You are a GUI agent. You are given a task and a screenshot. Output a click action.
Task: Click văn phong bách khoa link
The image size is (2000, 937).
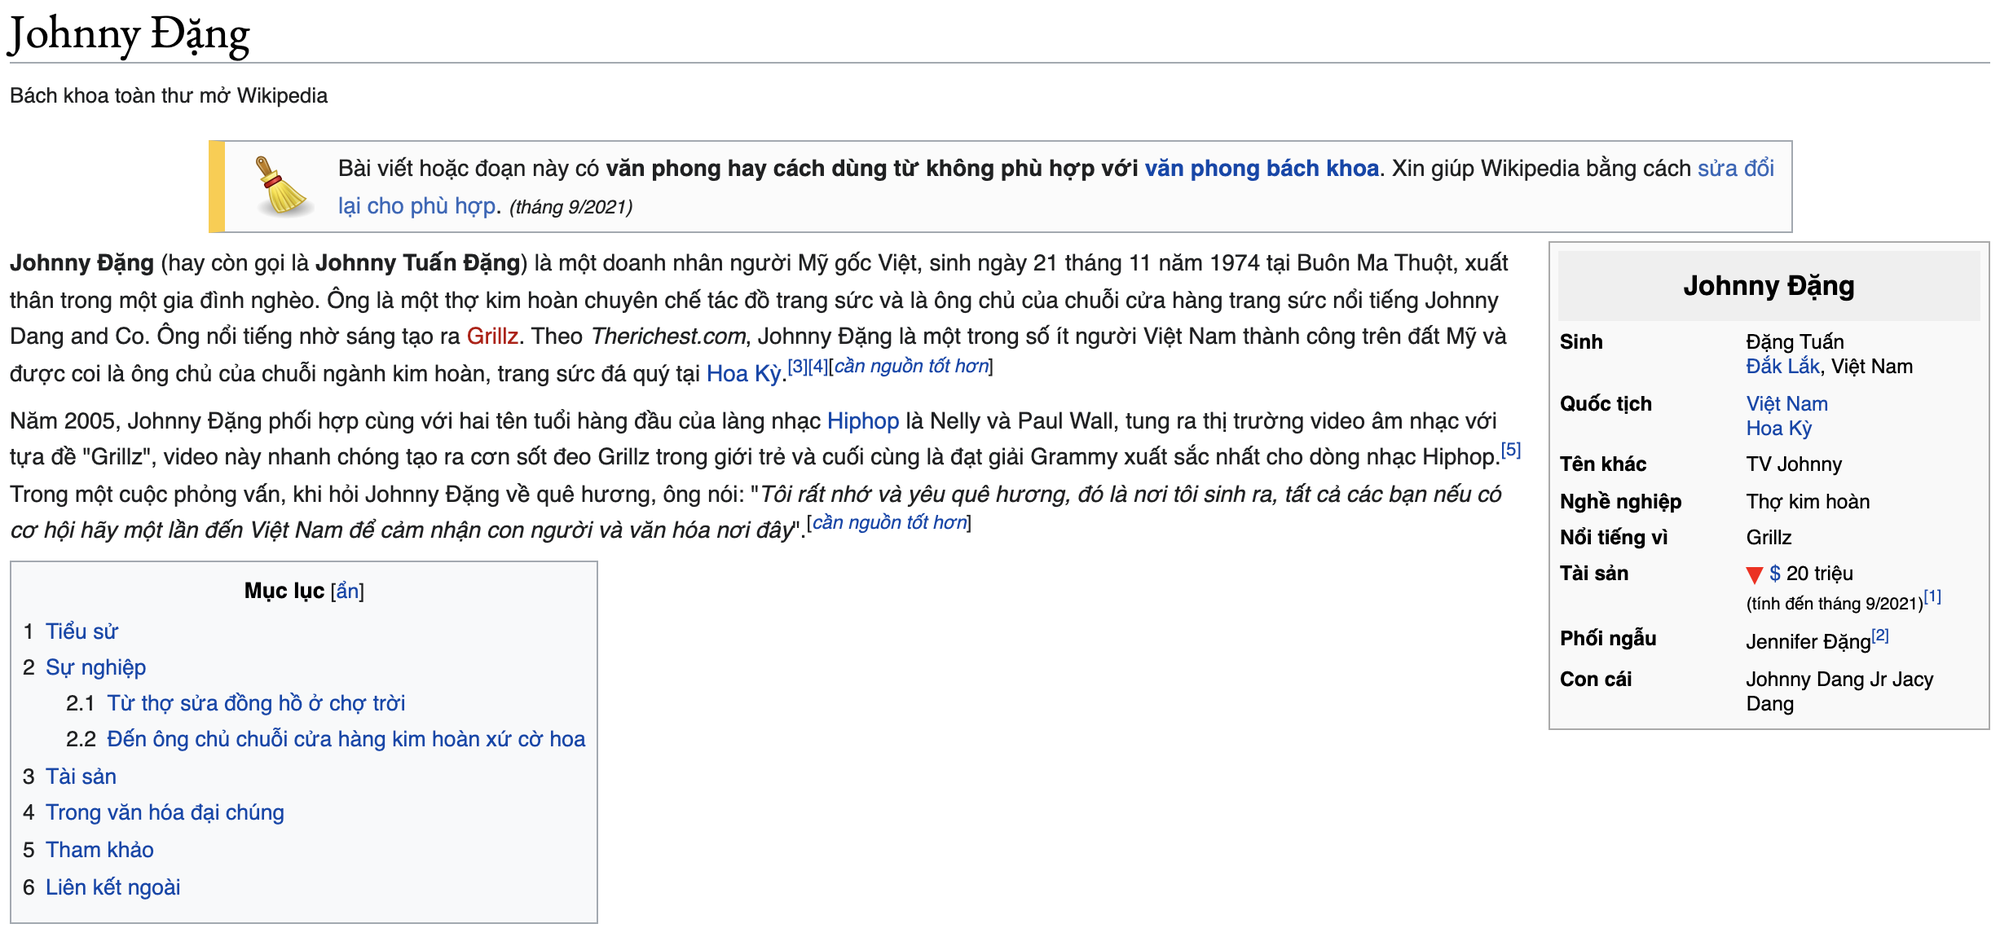1261,168
